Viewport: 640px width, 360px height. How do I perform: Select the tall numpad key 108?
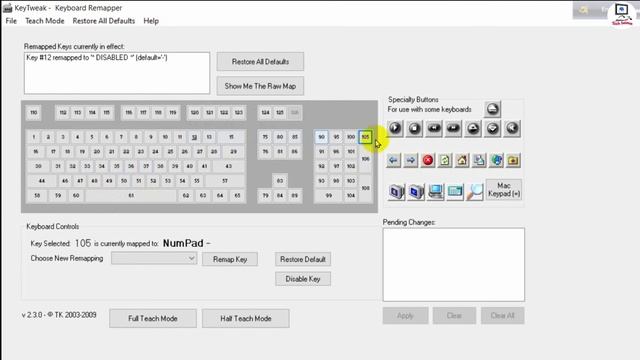[365, 188]
